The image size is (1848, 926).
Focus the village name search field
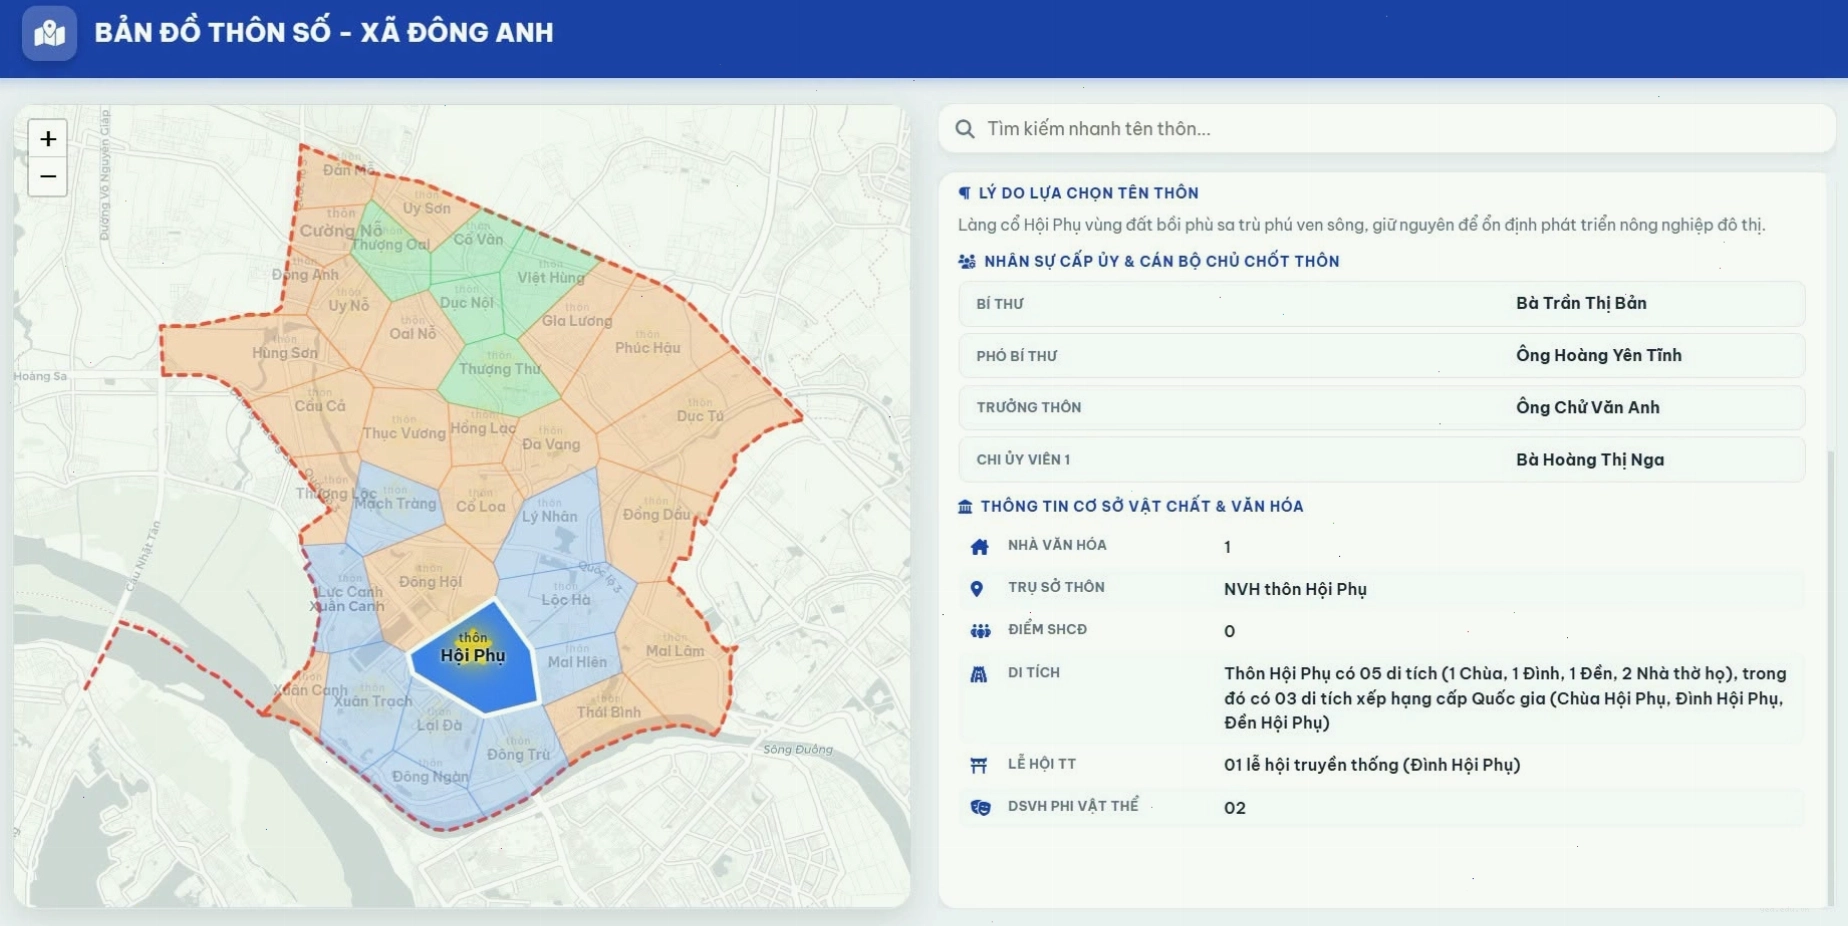(x=1386, y=129)
